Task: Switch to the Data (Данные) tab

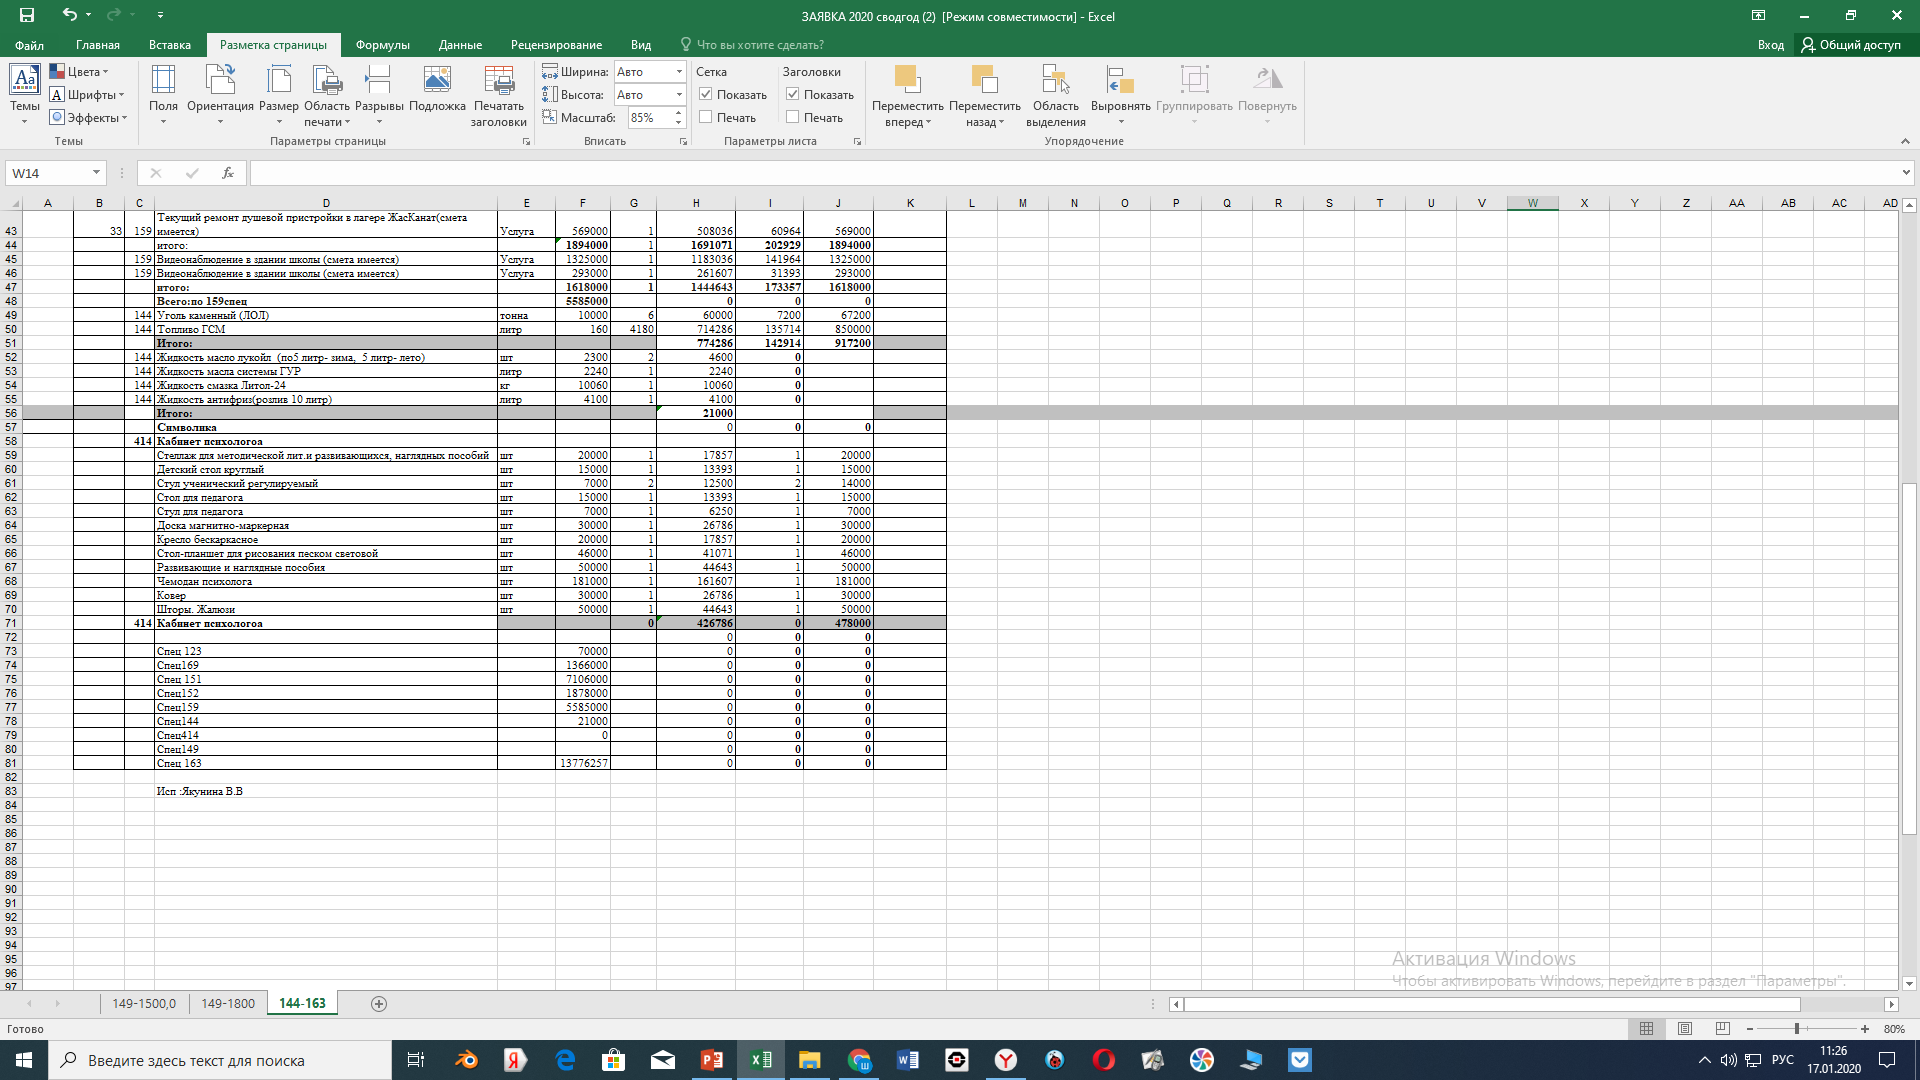Action: point(460,45)
